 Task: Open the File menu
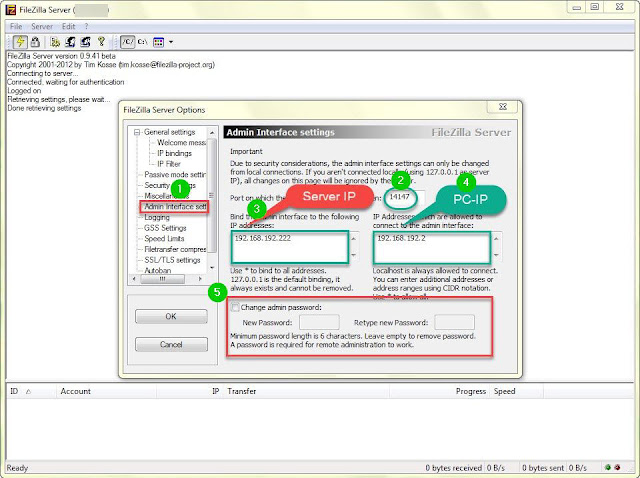16,27
